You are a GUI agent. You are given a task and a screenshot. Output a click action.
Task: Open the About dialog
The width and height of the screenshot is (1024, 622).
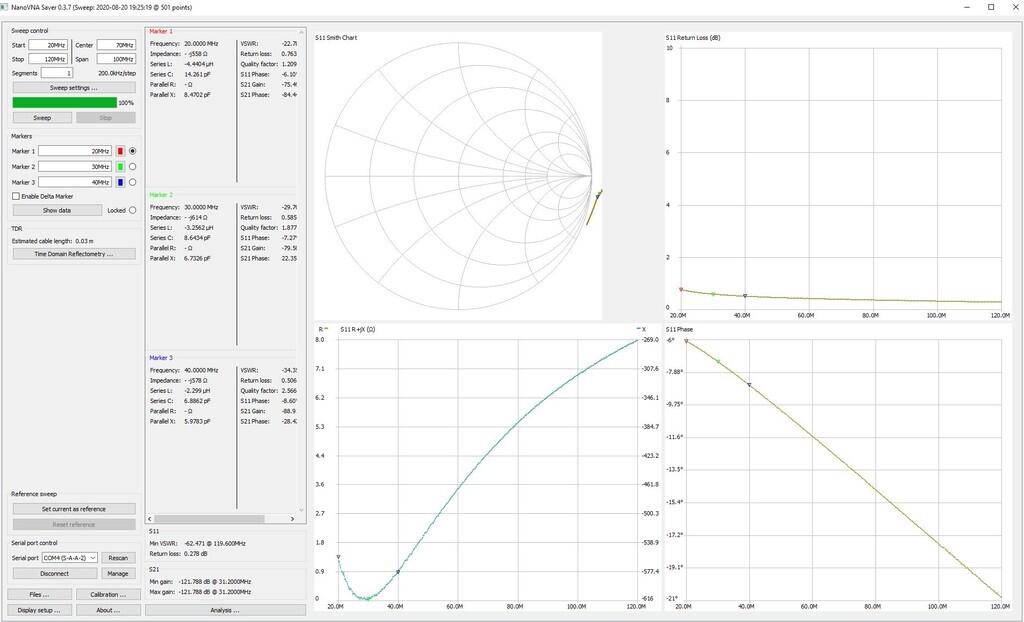(108, 610)
